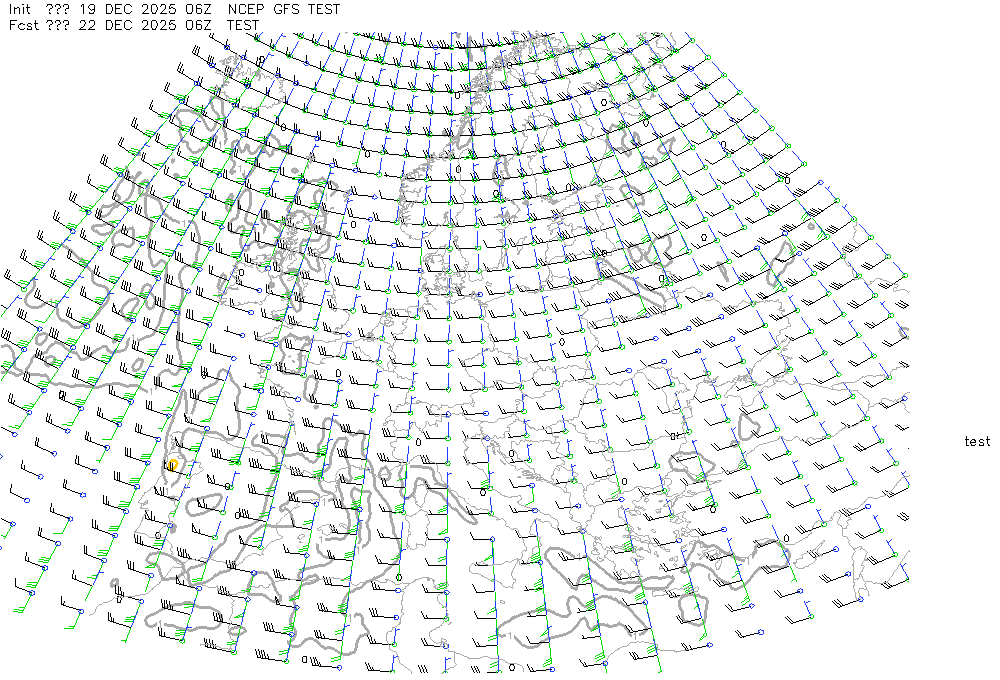
Task: Click the "???" placeholder in Init line
Action: tap(57, 10)
